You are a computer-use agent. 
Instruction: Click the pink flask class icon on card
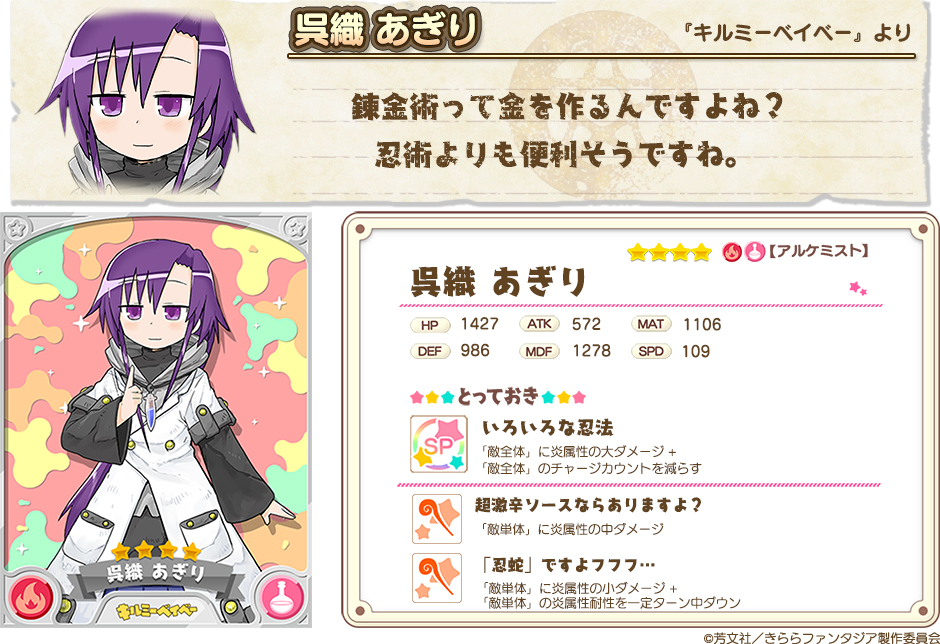(283, 598)
